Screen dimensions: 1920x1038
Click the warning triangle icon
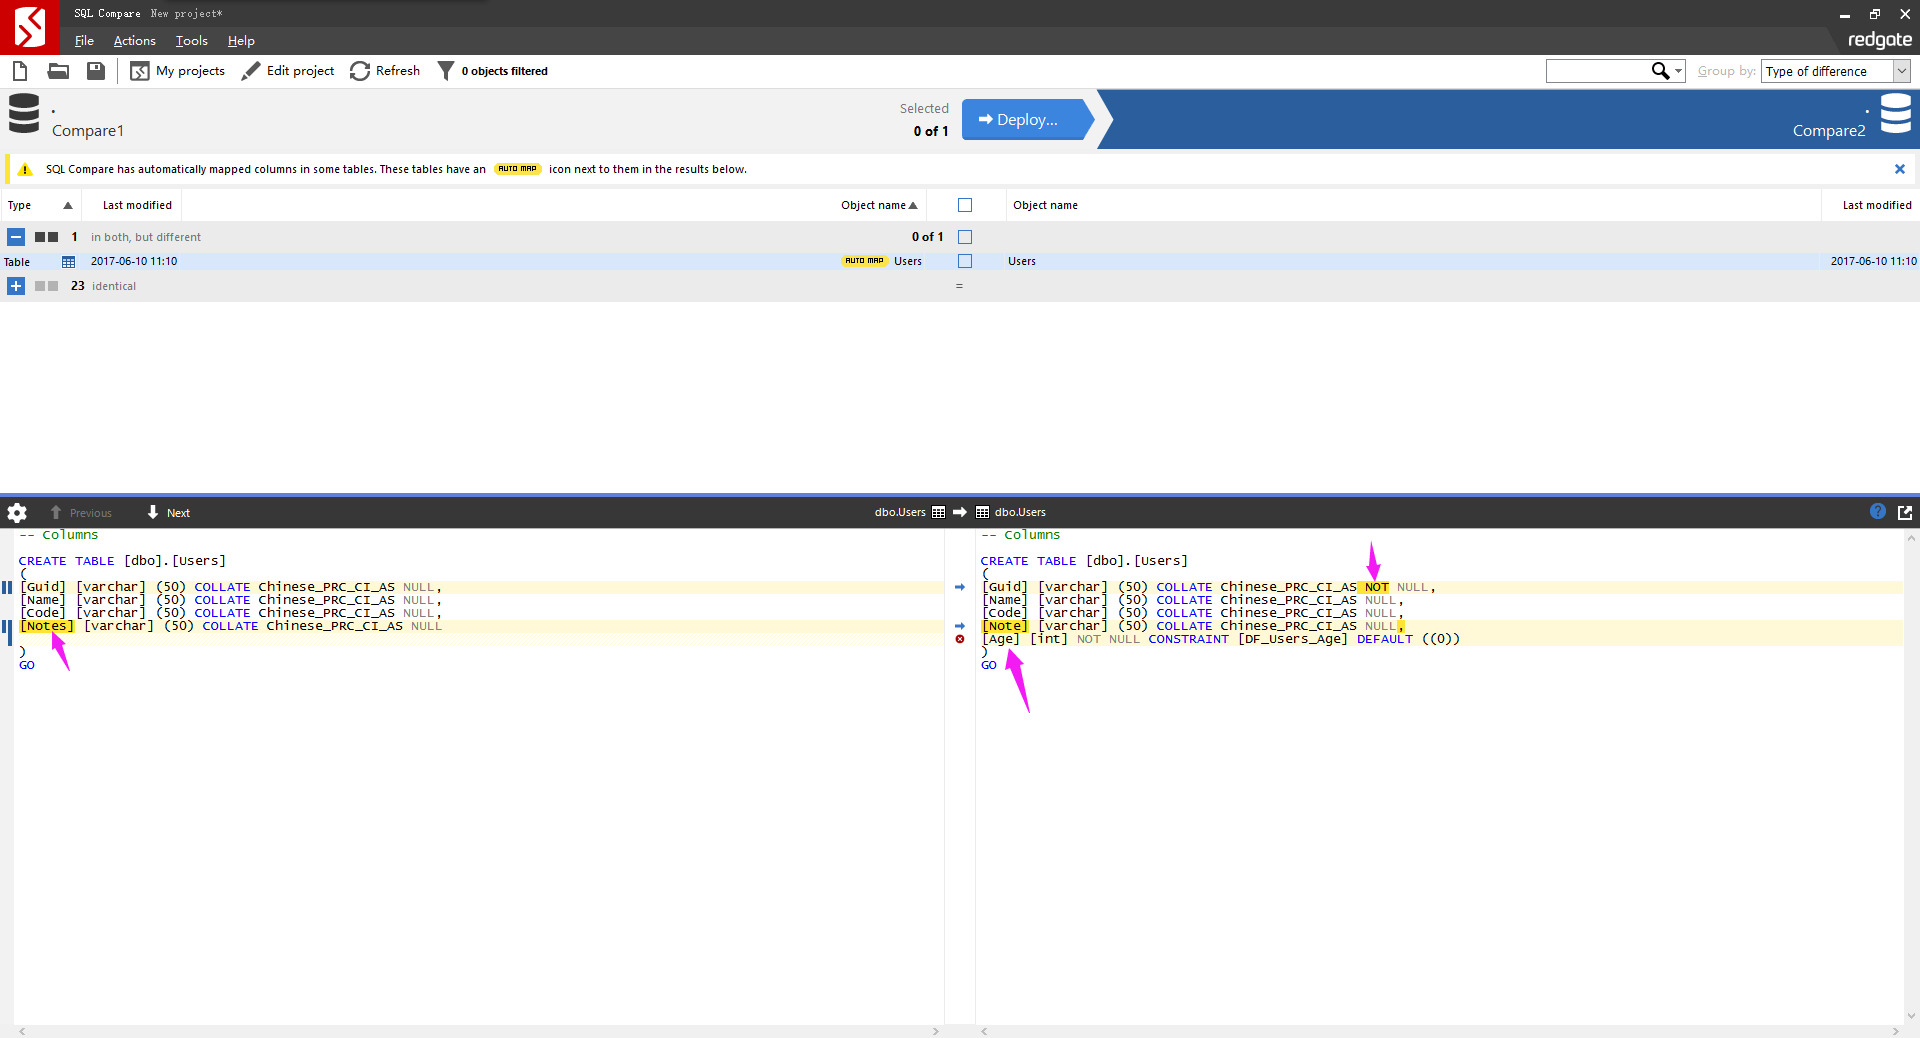point(25,169)
